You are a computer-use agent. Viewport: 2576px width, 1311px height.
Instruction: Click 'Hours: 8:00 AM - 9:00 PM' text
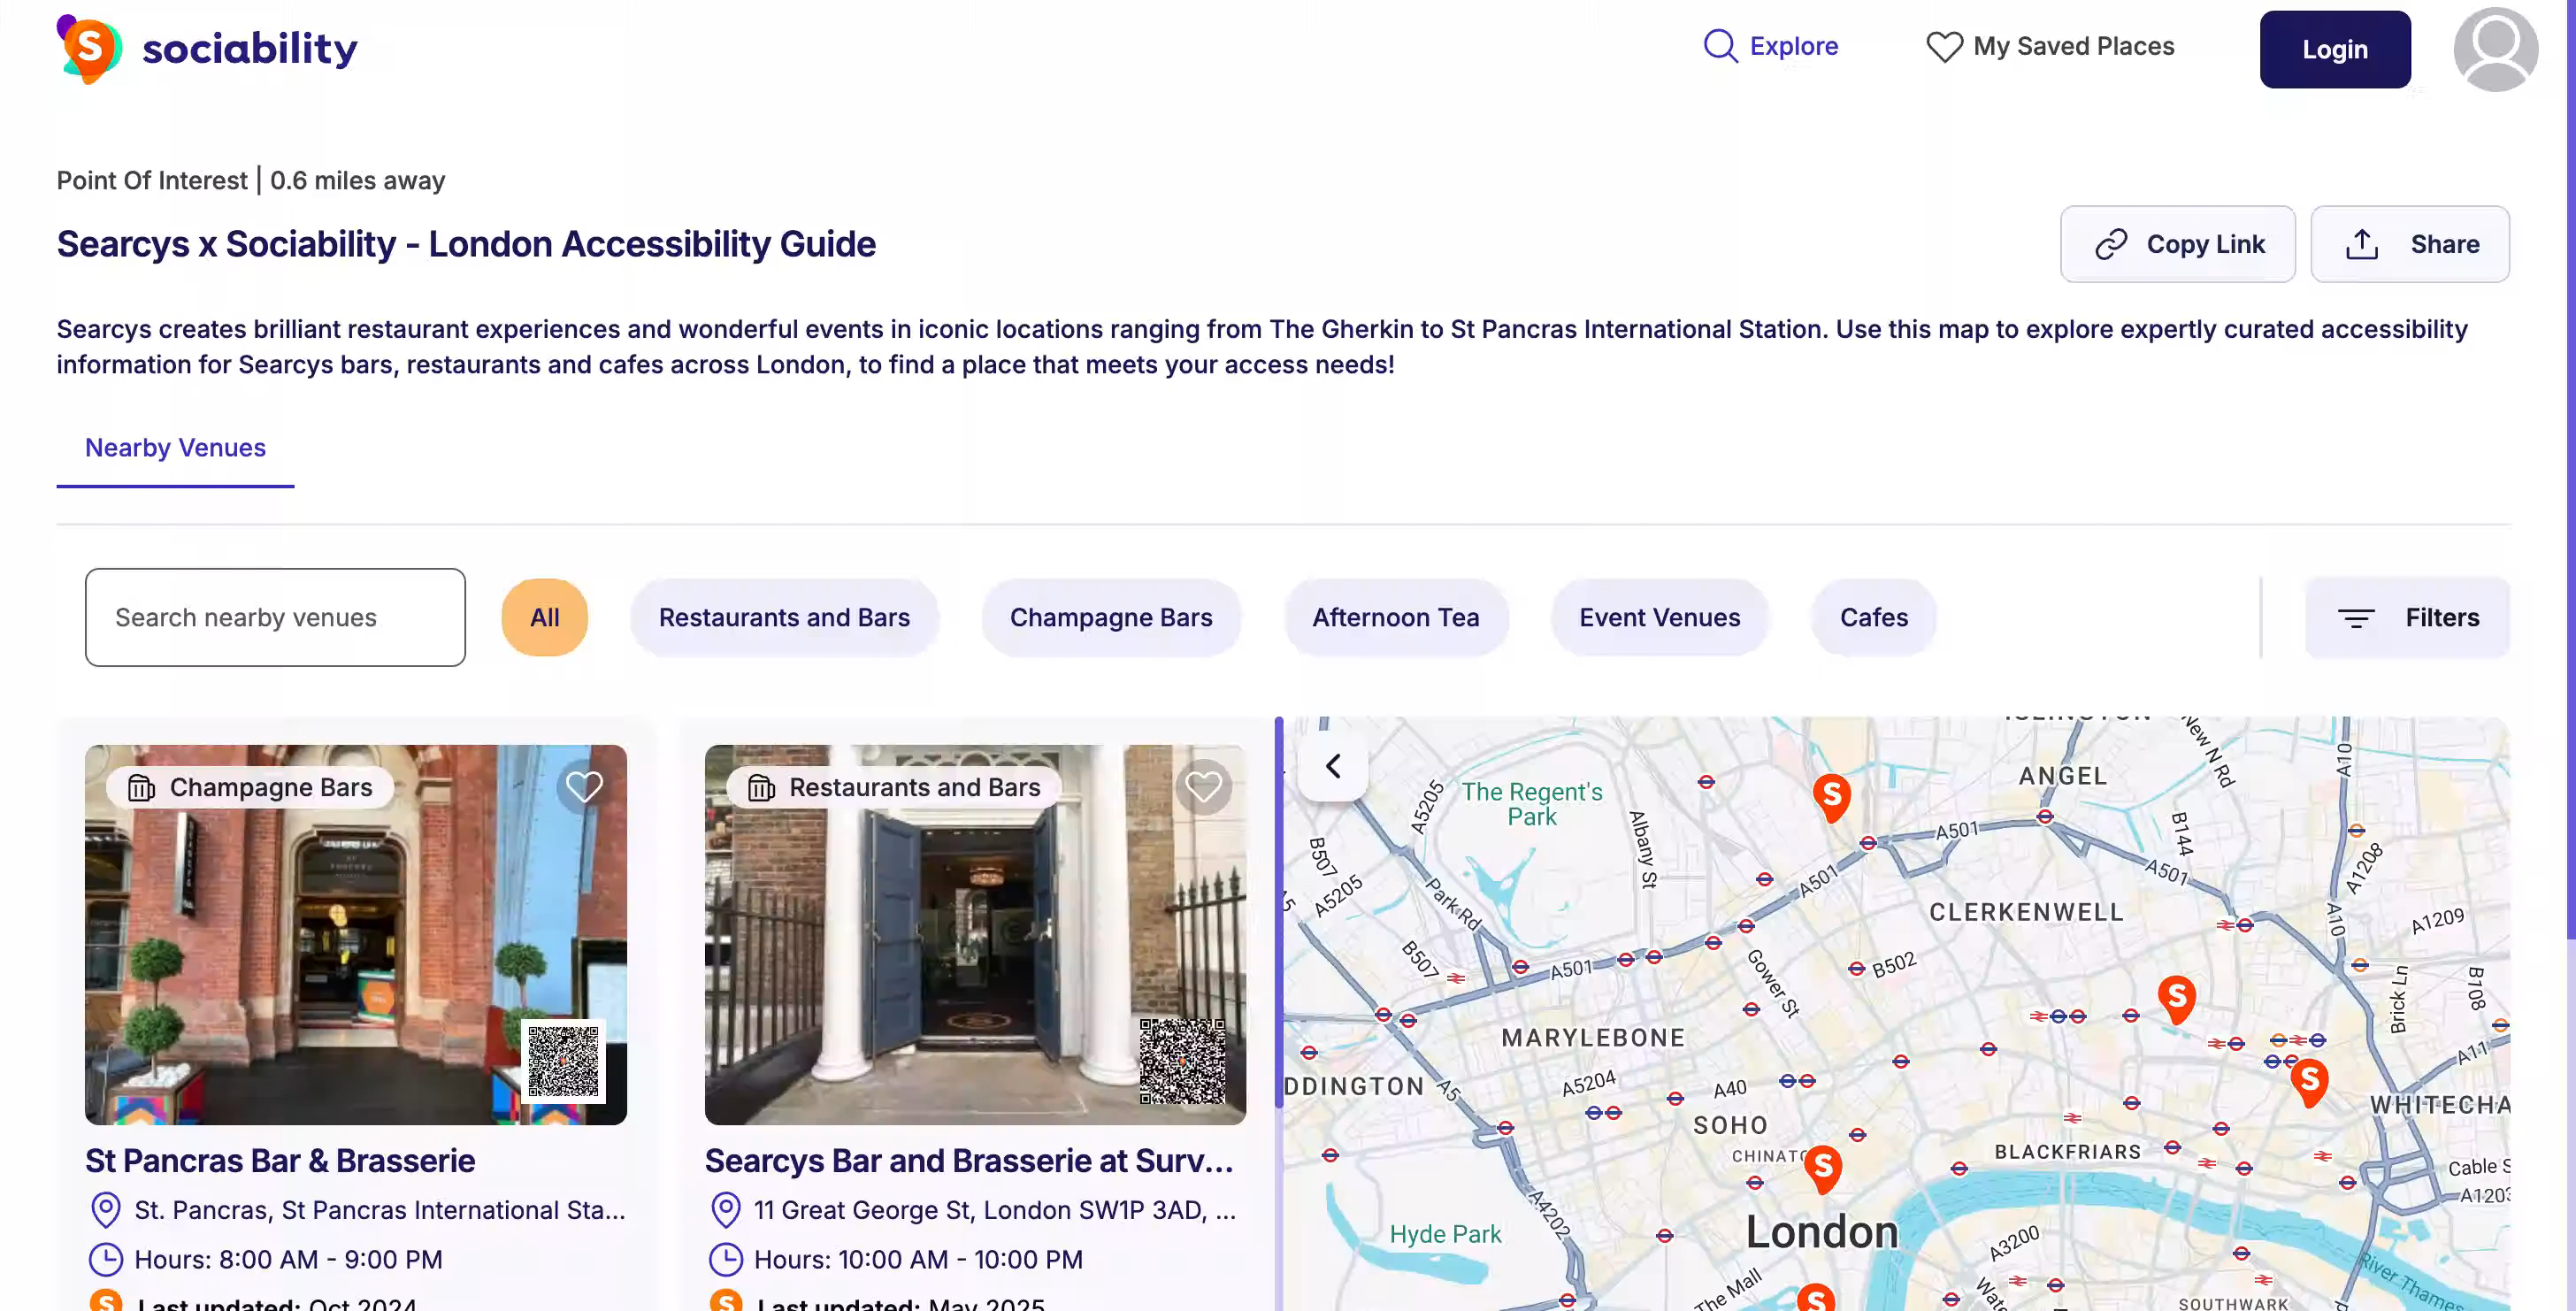pos(288,1259)
